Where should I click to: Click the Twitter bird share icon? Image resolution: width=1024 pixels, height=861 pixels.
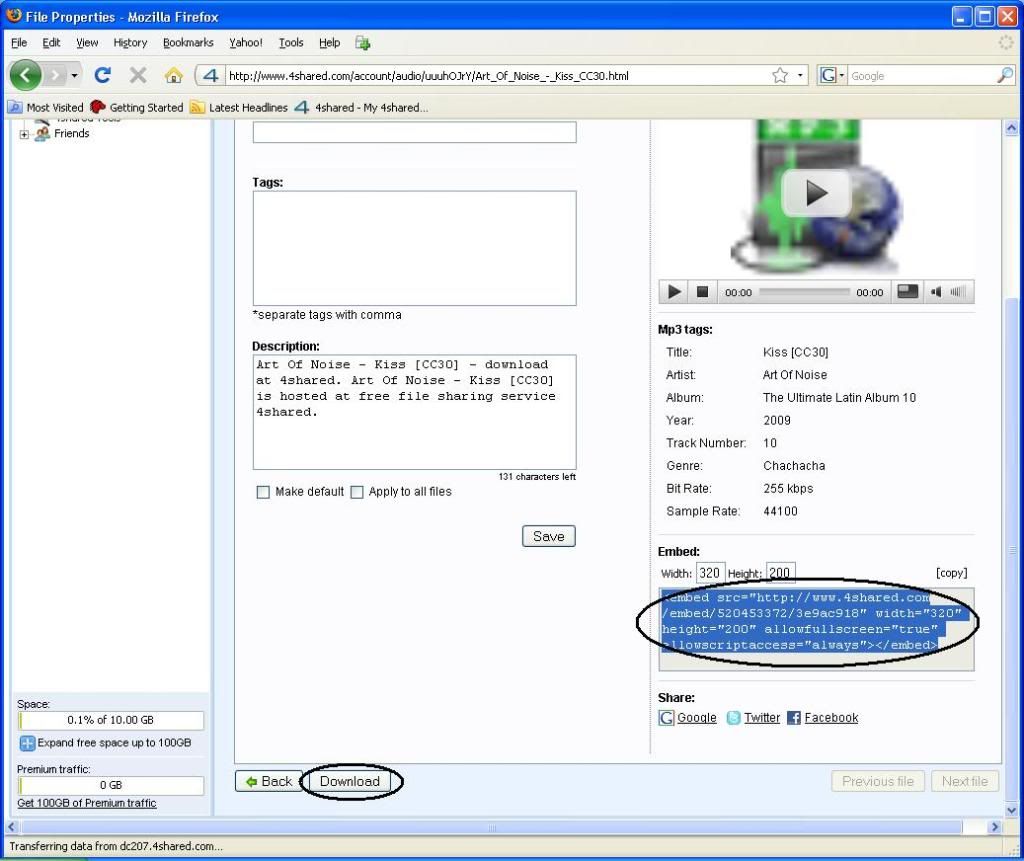[733, 718]
